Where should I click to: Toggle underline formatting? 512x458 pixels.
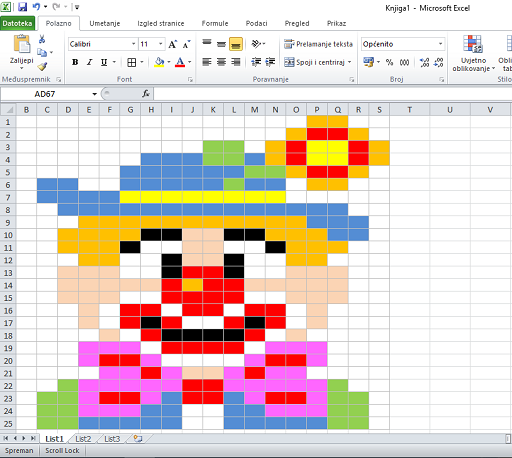104,62
